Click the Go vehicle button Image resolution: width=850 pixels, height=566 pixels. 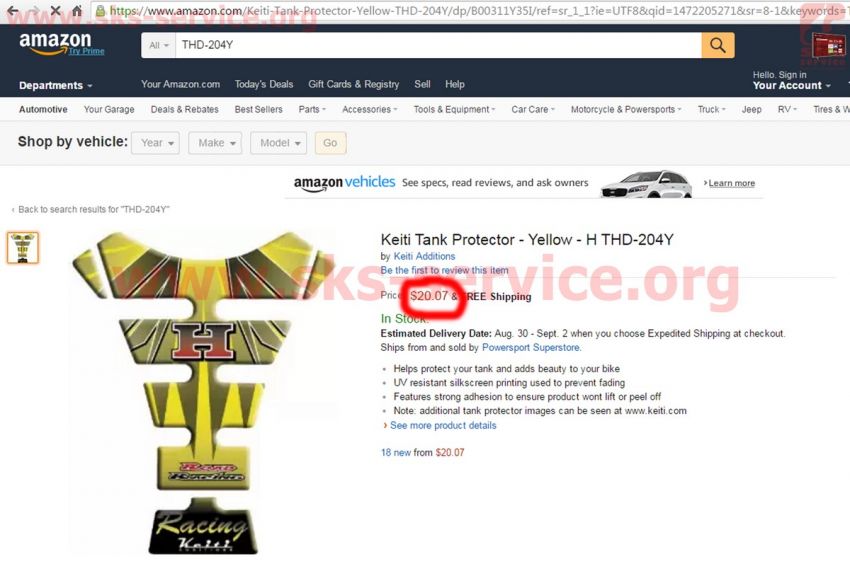click(x=330, y=143)
